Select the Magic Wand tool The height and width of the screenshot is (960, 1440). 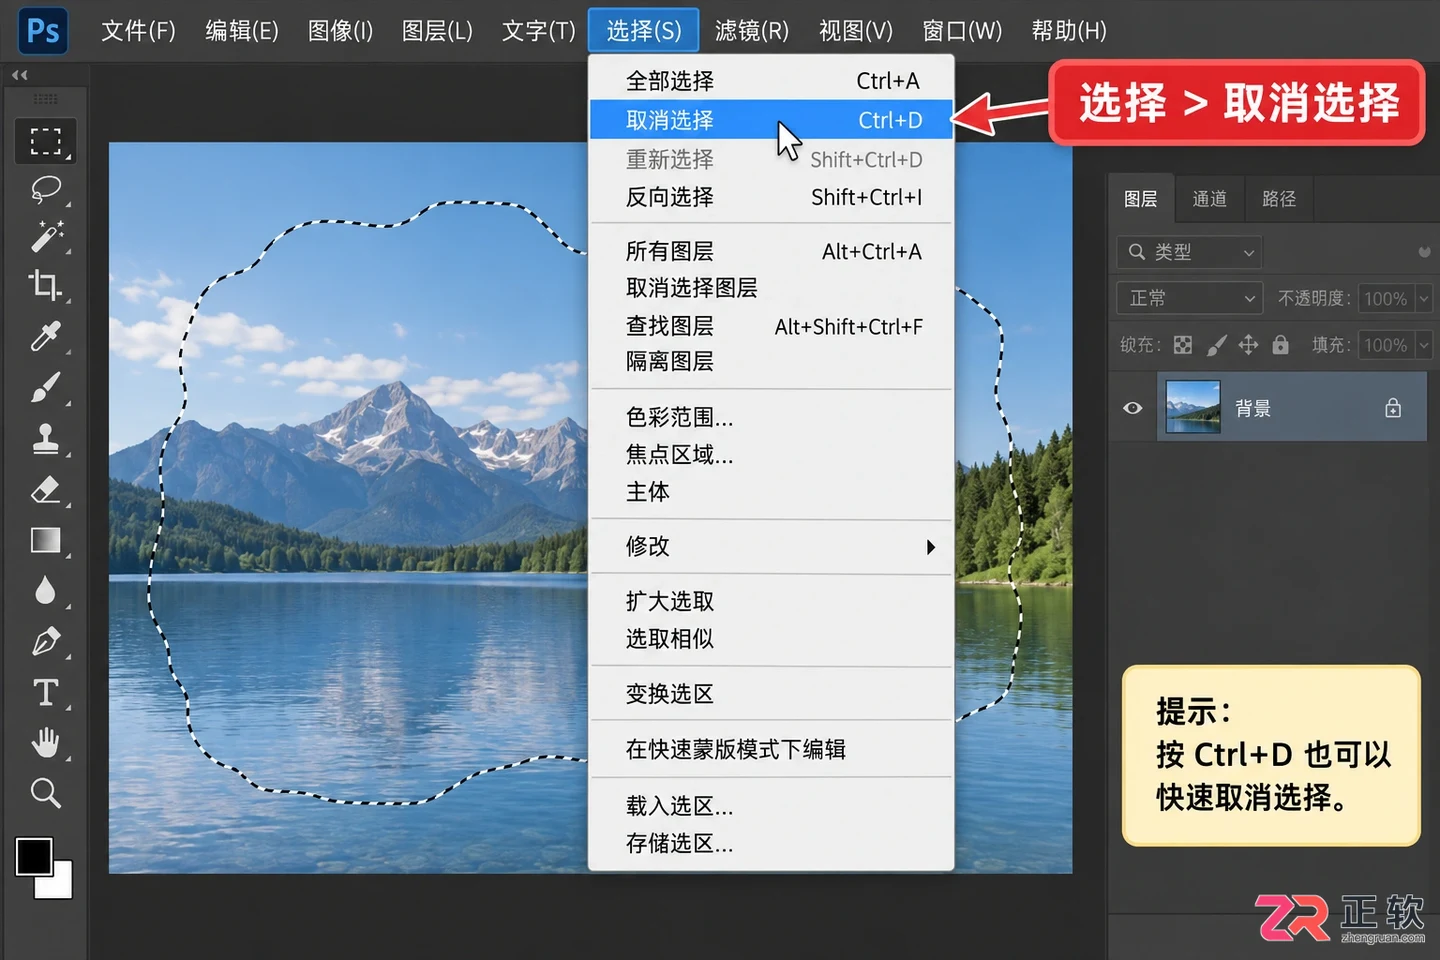click(45, 237)
